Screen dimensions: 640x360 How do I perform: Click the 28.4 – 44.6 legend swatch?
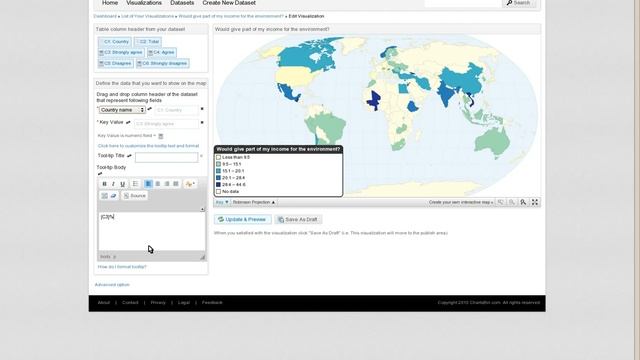(x=218, y=184)
